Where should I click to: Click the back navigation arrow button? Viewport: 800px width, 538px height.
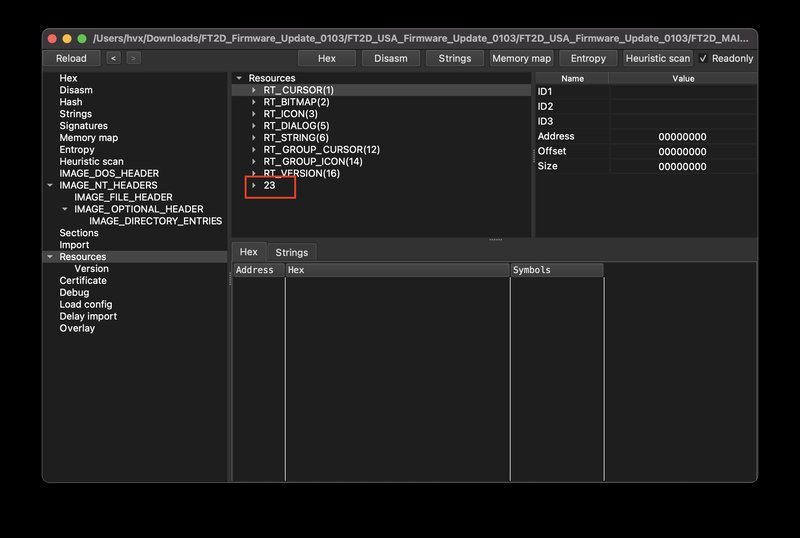pos(113,58)
